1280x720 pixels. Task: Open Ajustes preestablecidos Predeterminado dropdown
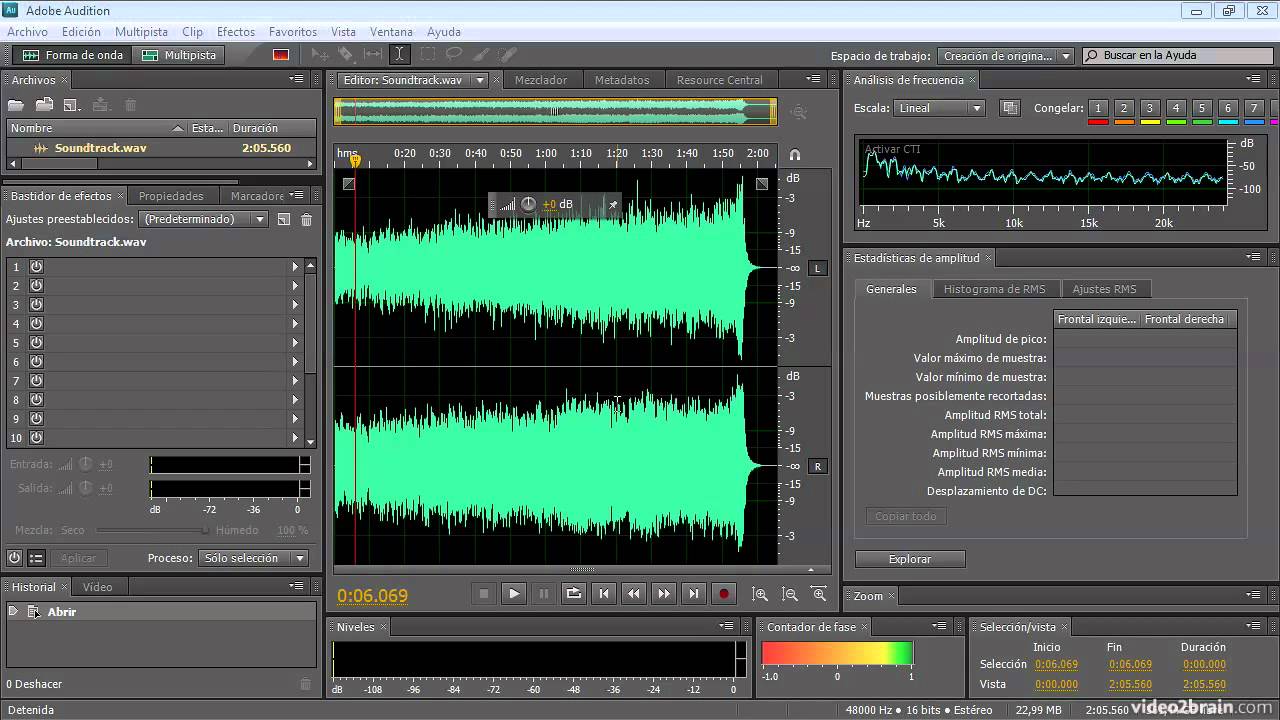pyautogui.click(x=205, y=219)
